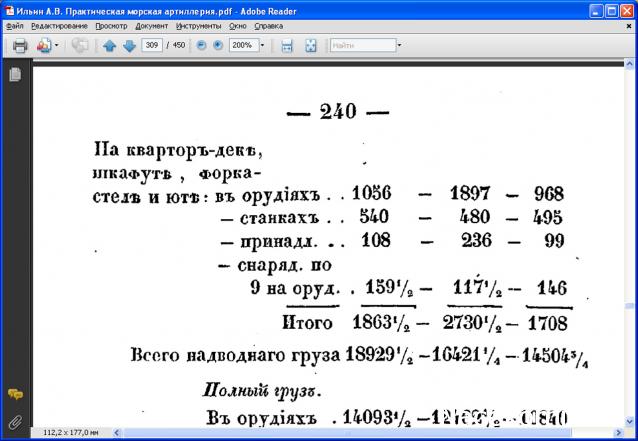Print the document with the printer icon

coord(20,46)
